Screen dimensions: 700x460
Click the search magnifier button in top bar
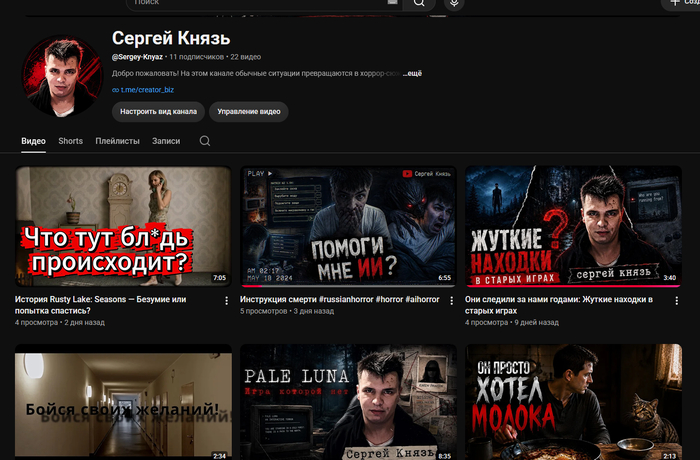click(x=419, y=3)
